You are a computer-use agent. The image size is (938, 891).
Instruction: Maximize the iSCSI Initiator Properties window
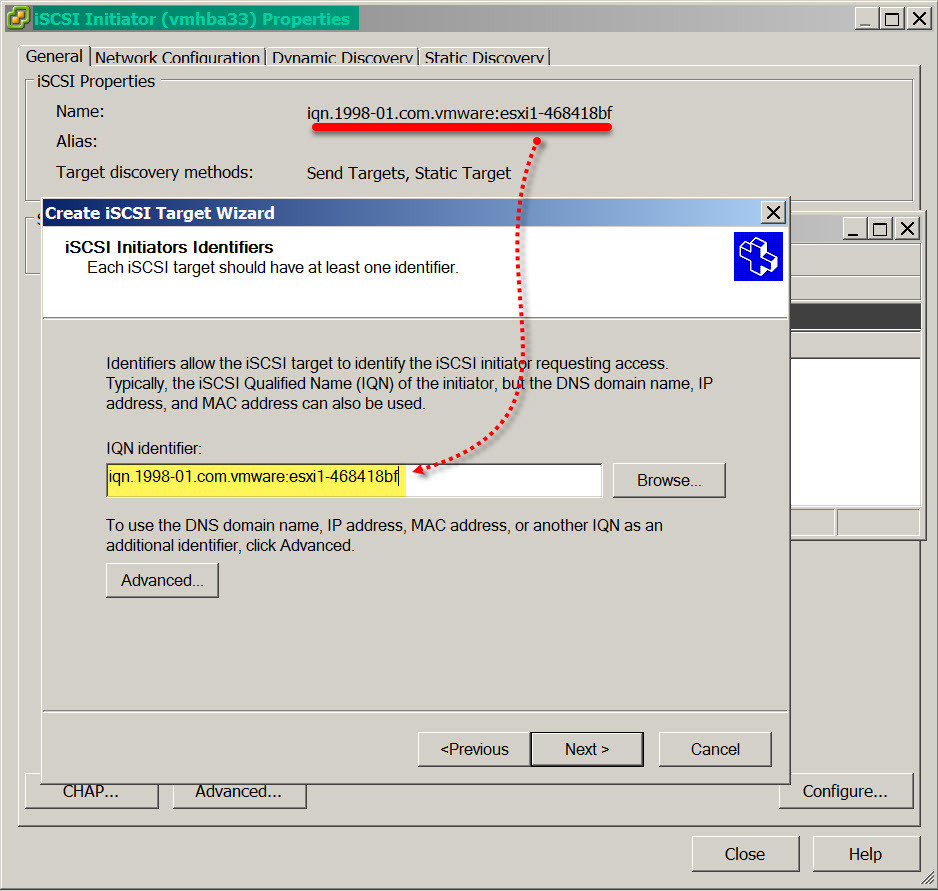(892, 19)
